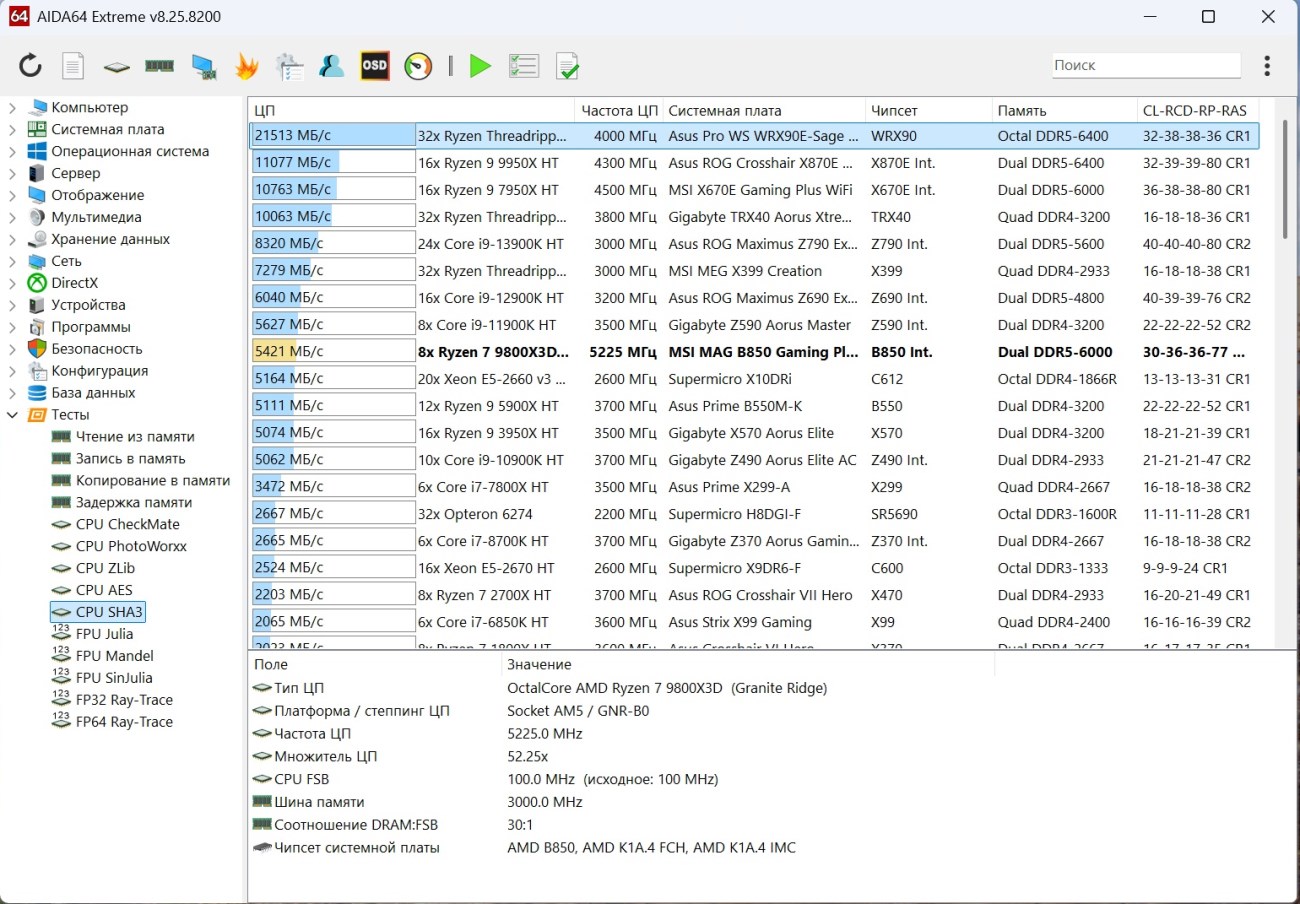Select the Конфигурация tree item
Viewport: 1300px width, 904px height.
coord(99,371)
